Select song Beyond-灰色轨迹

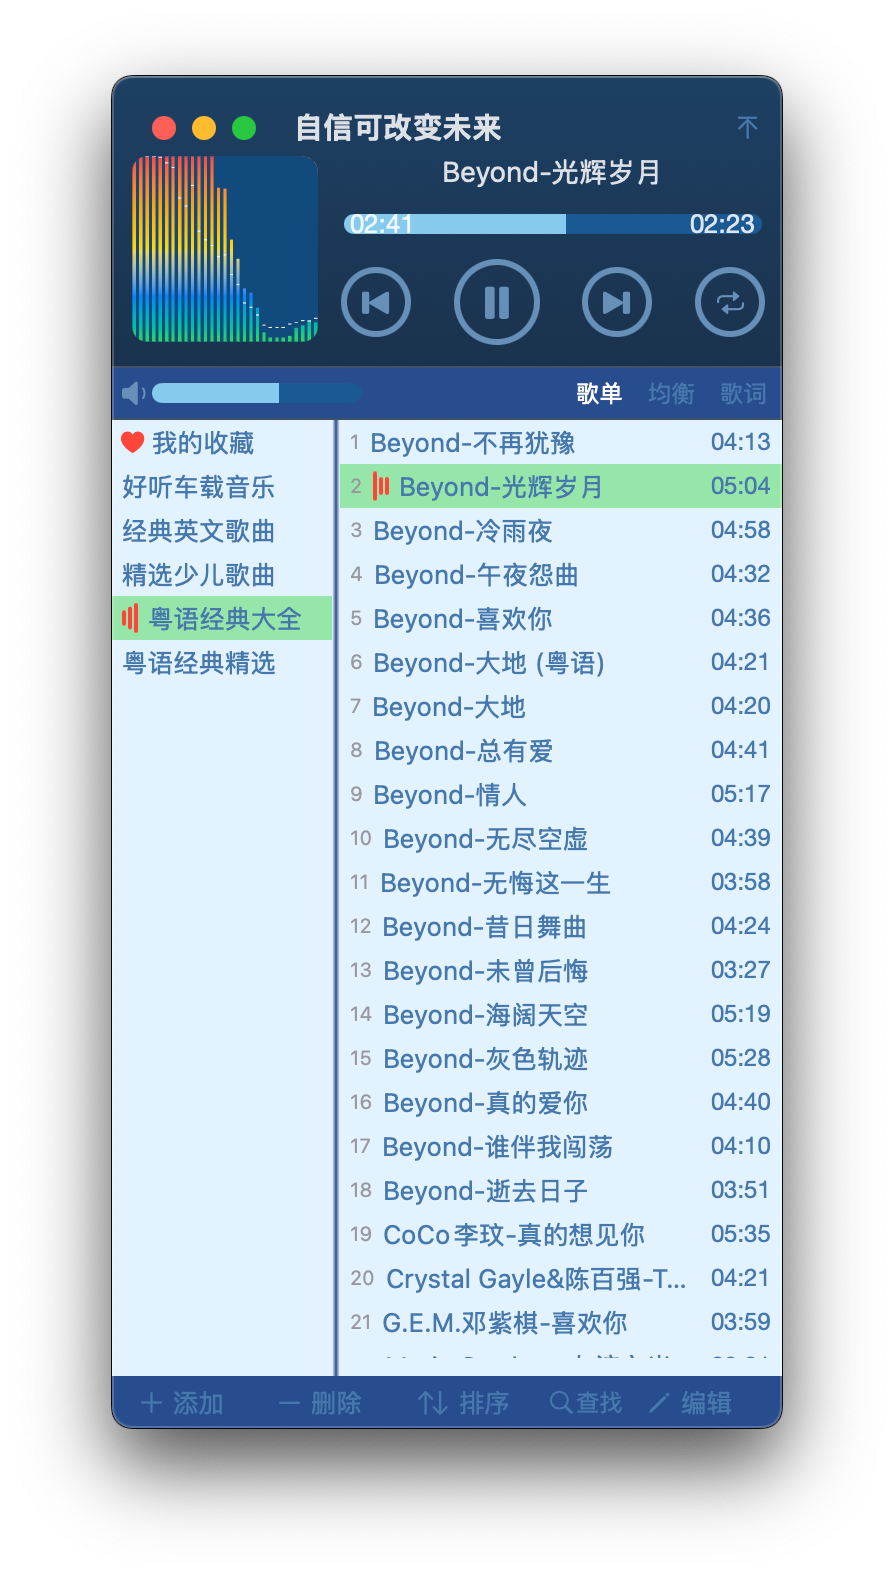(560, 1058)
